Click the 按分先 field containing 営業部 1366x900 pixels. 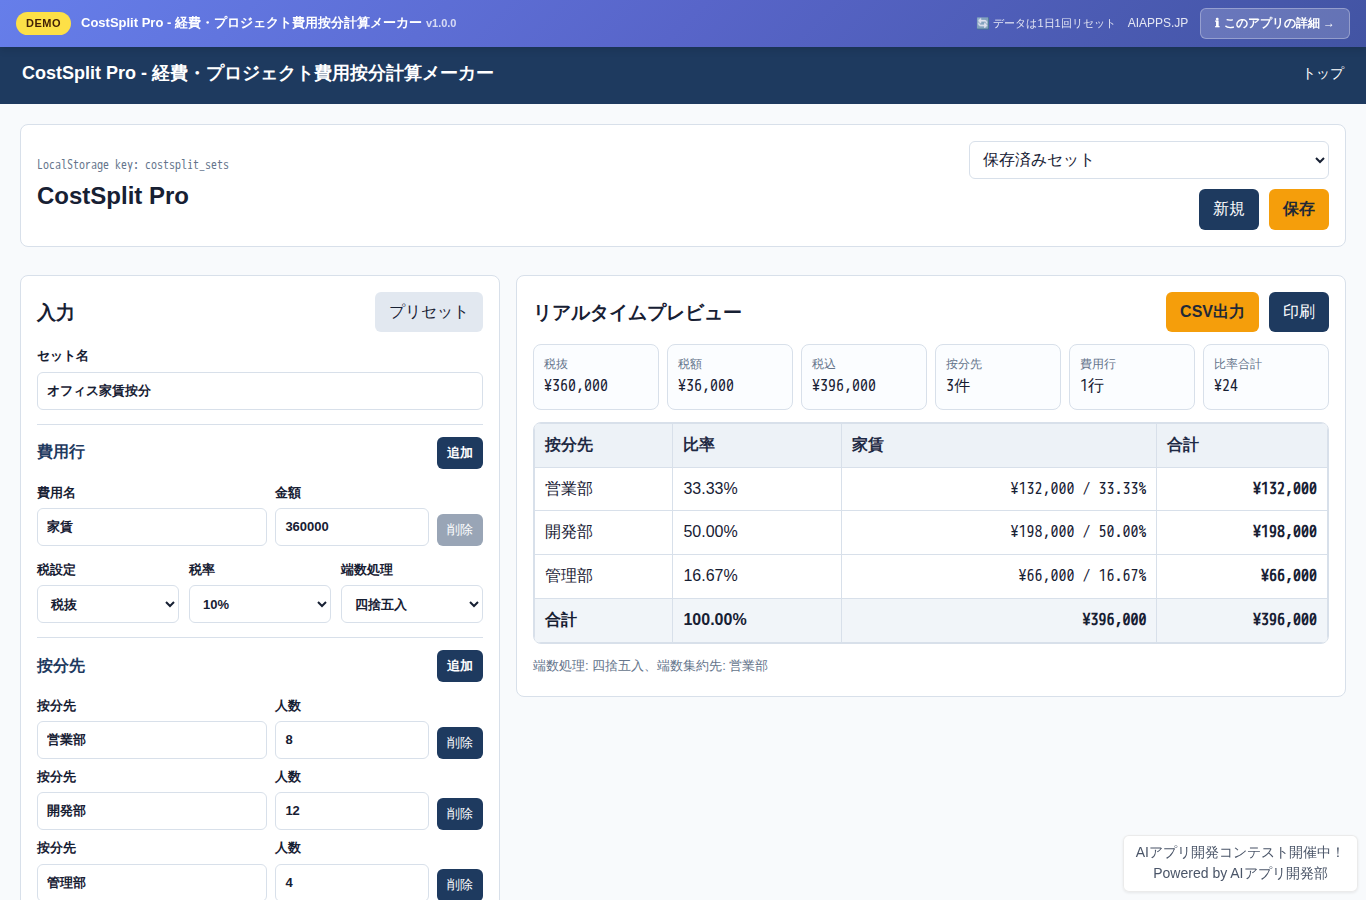[x=152, y=740]
